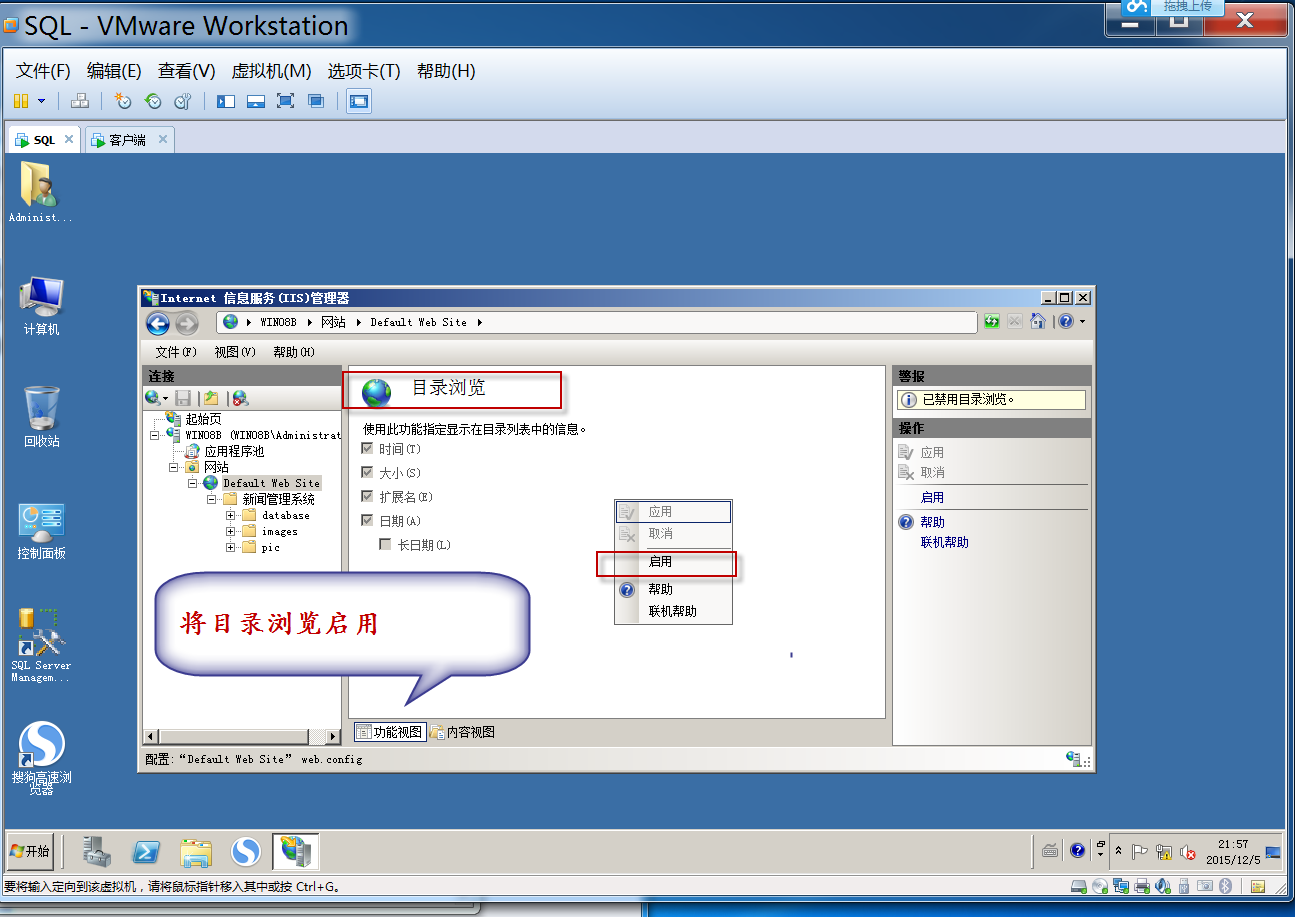Collapse the 新闻管理系统 folder node

click(x=212, y=499)
